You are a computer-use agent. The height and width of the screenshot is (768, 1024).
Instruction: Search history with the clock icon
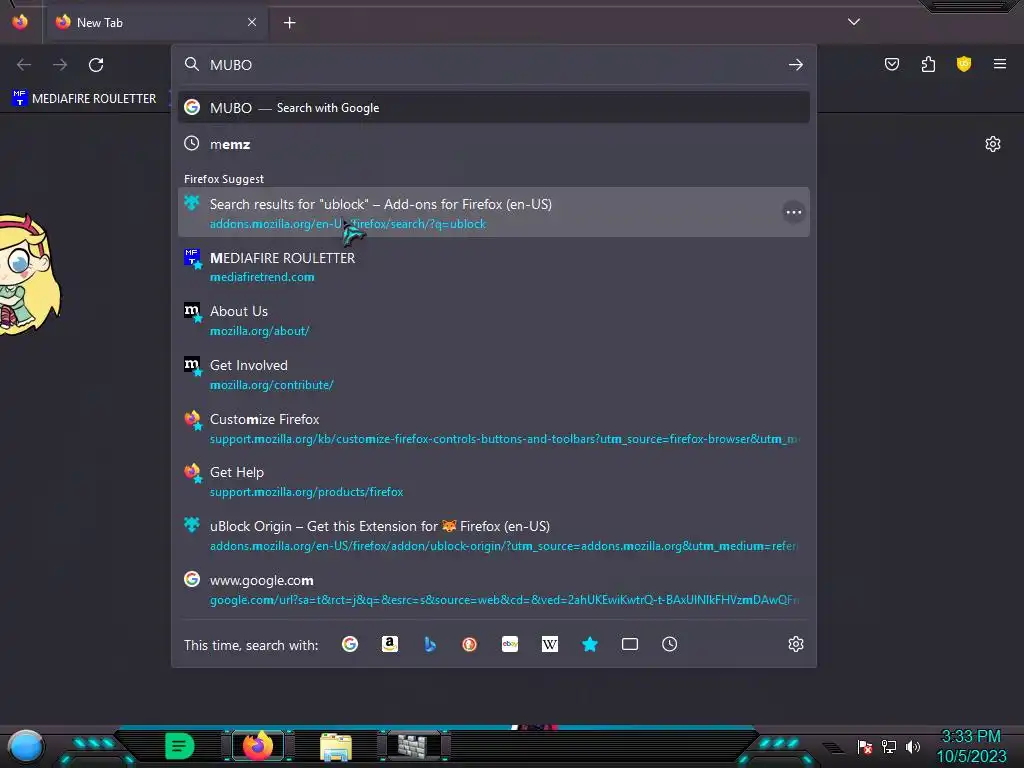[669, 645]
